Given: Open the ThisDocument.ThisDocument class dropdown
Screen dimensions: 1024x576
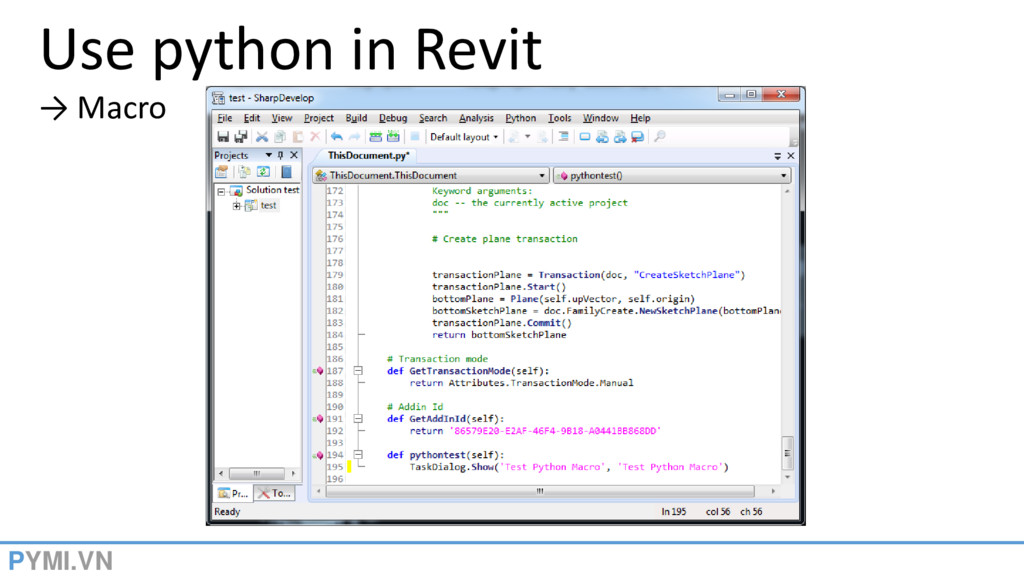Looking at the screenshot, I should tap(430, 176).
